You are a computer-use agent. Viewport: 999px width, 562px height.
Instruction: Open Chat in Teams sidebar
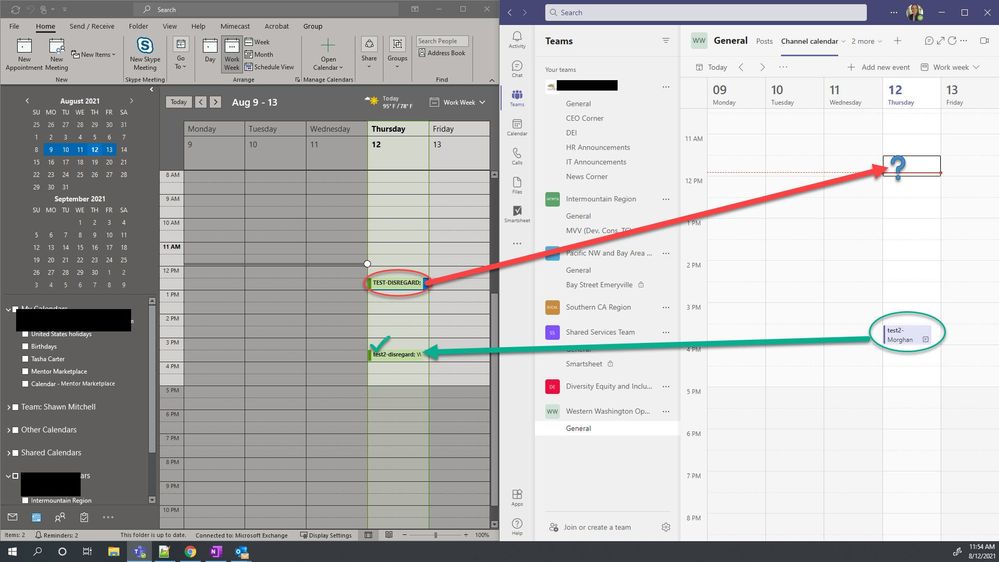(517, 69)
